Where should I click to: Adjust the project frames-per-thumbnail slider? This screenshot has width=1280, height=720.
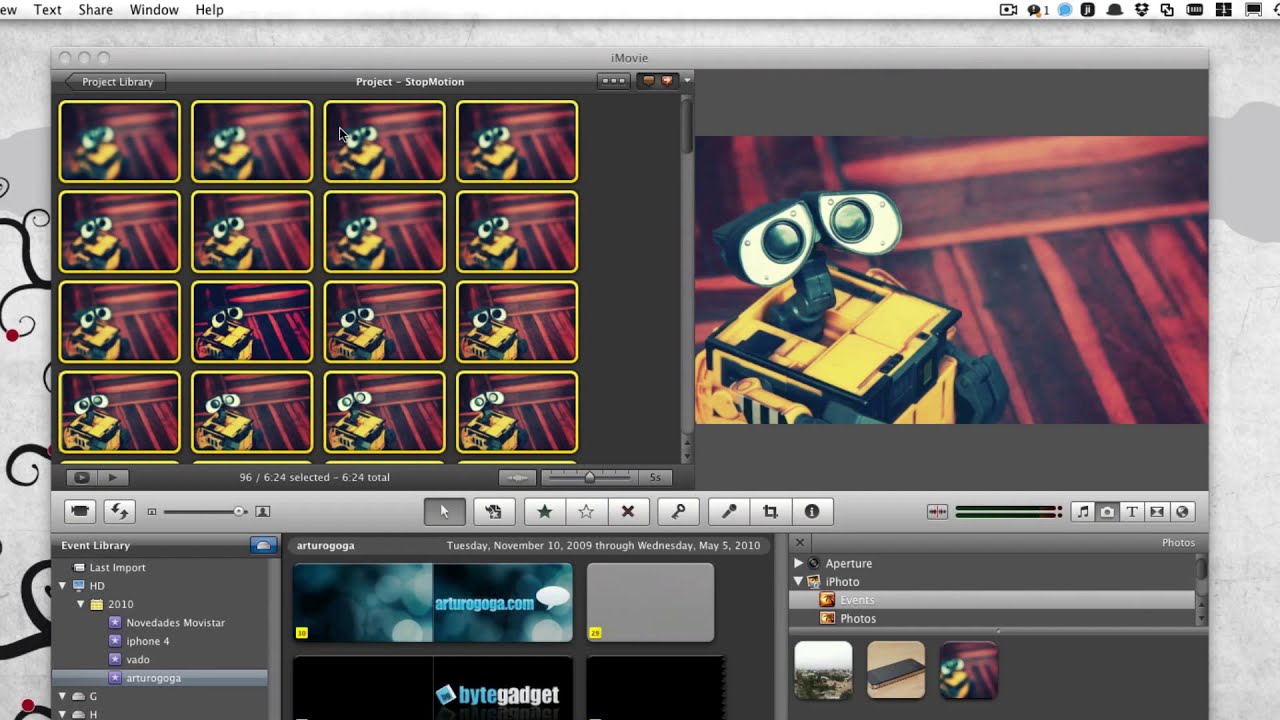click(590, 477)
